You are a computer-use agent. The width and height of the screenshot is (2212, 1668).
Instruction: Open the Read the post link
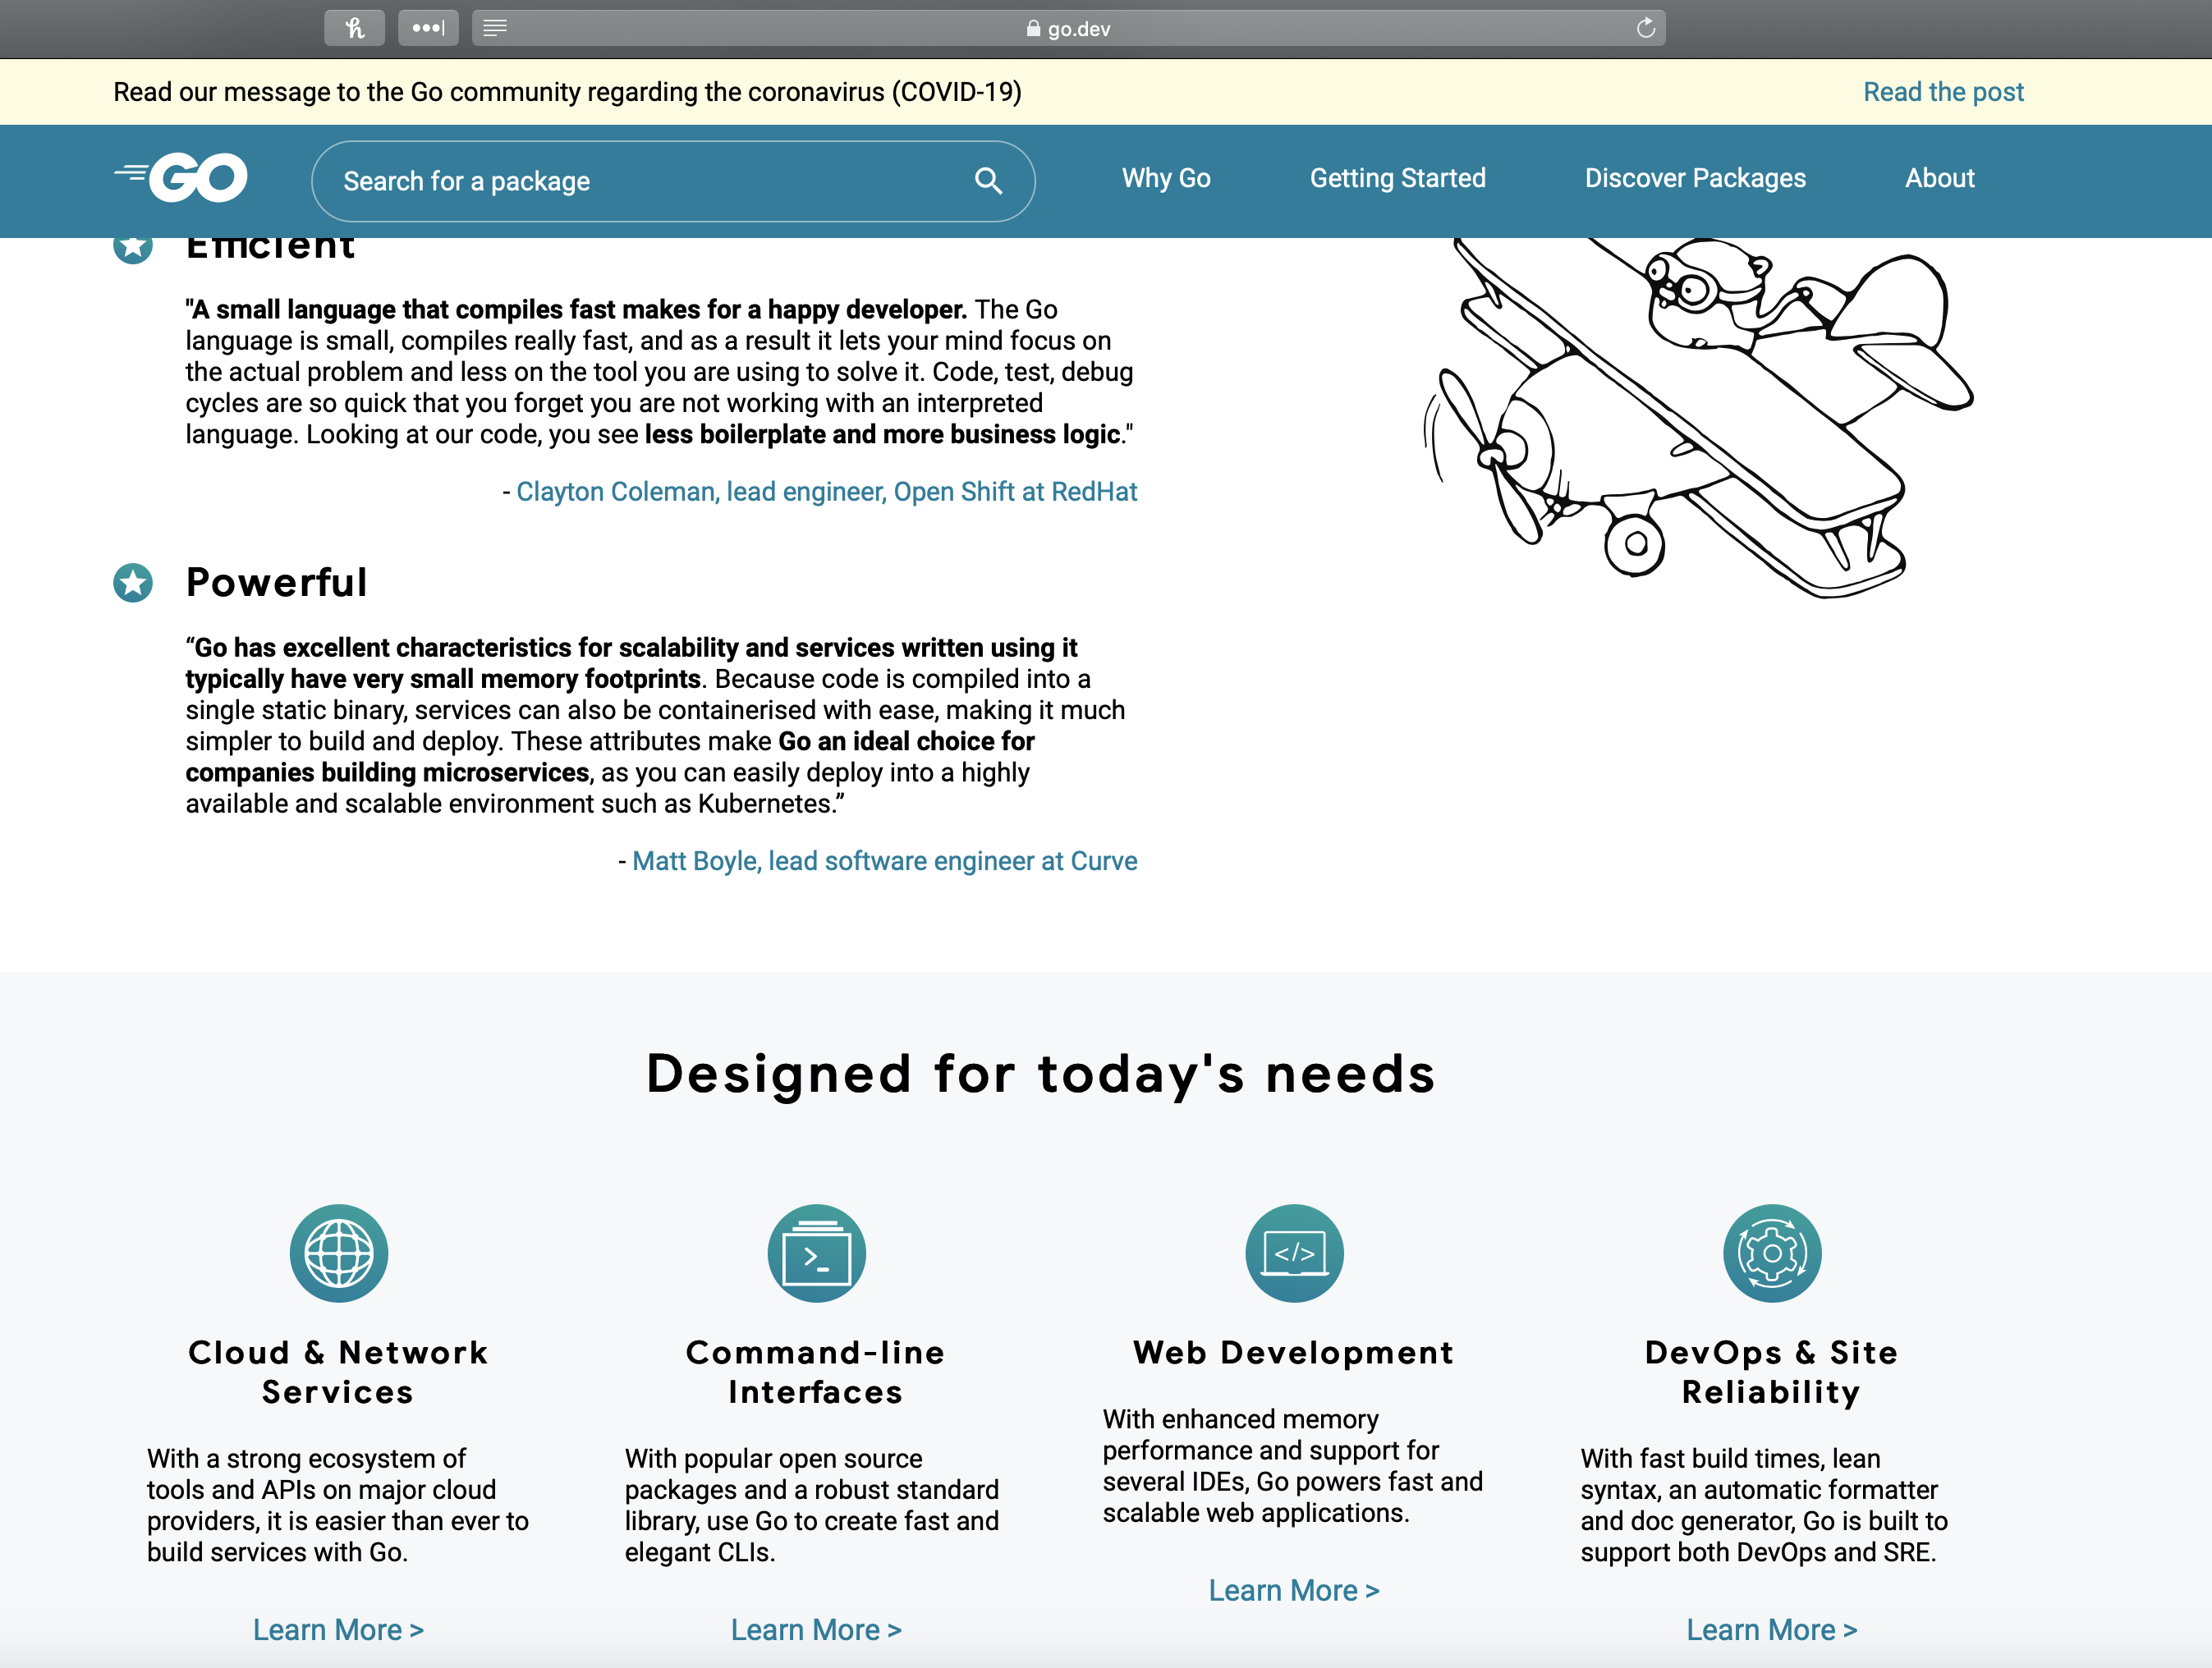point(1943,91)
